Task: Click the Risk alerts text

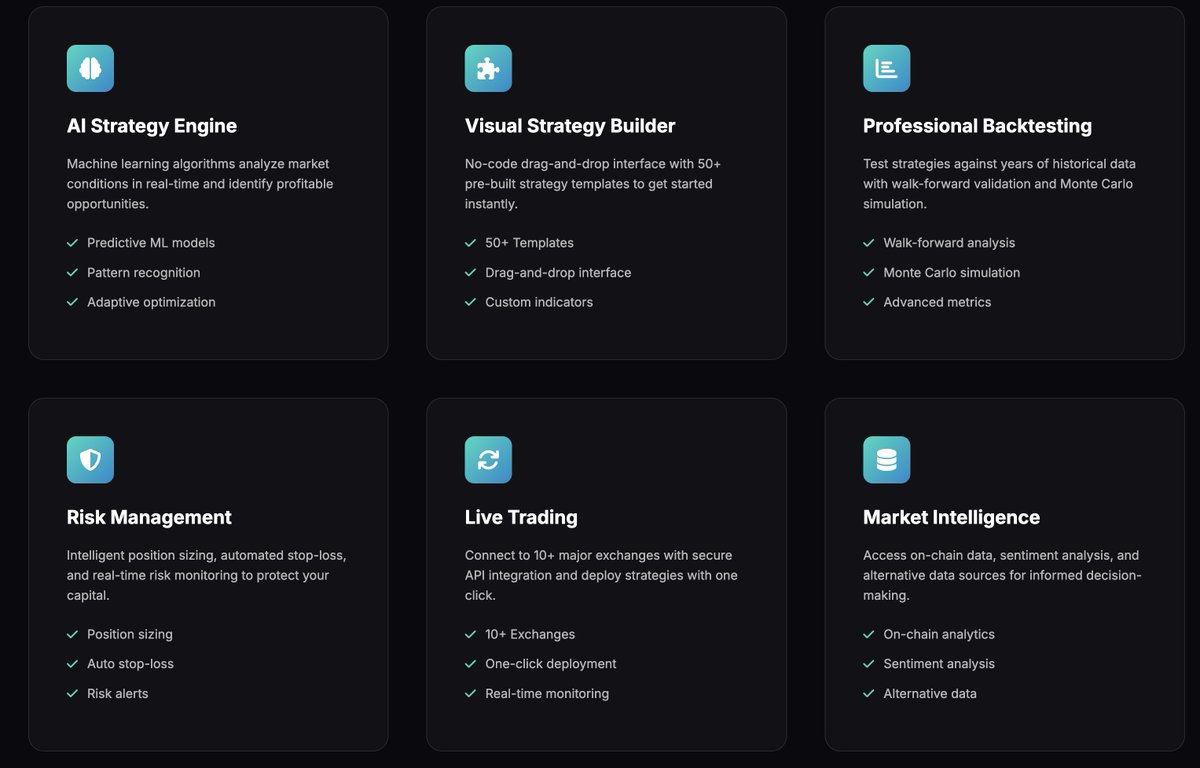Action: pyautogui.click(x=117, y=694)
